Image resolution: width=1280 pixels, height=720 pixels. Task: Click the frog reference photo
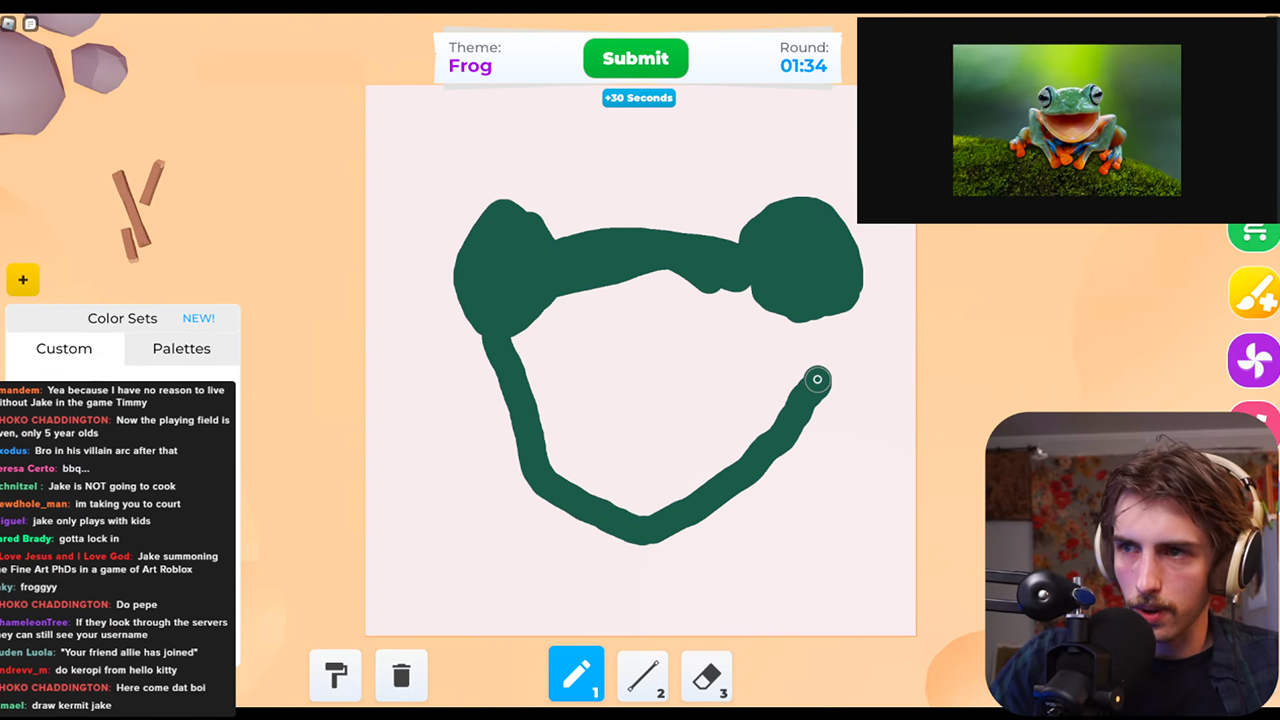[x=1067, y=119]
